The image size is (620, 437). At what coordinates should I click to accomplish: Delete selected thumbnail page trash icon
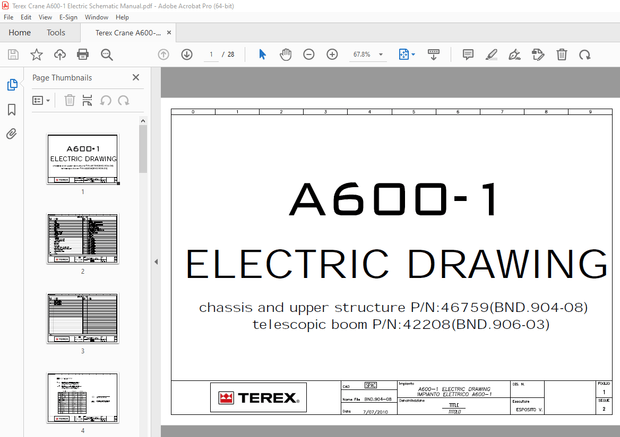click(70, 100)
